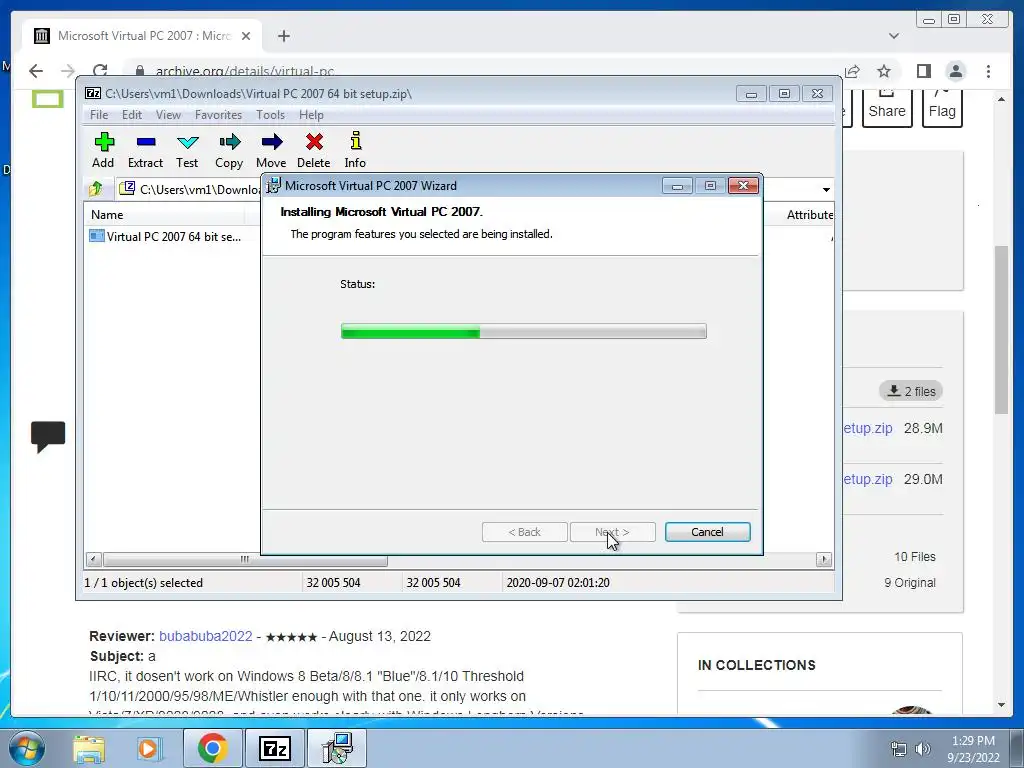
Task: Go back in Chrome
Action: coord(36,71)
